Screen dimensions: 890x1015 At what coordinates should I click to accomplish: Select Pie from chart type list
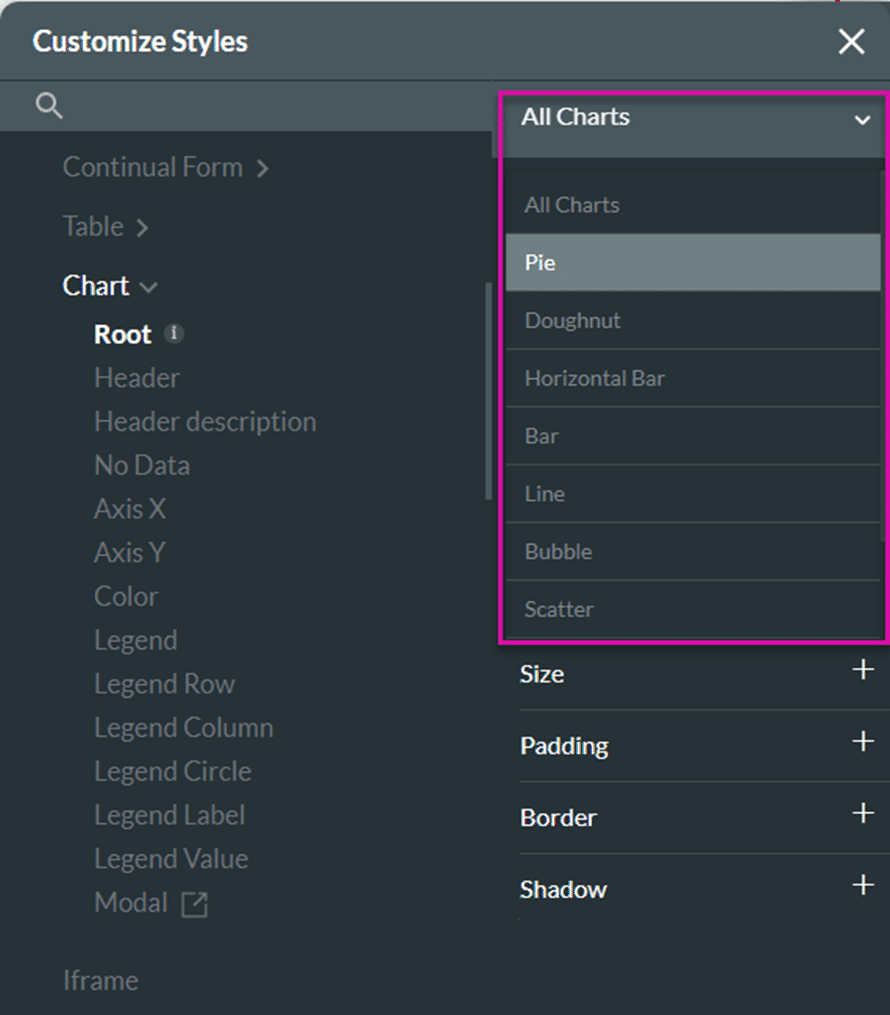point(692,263)
